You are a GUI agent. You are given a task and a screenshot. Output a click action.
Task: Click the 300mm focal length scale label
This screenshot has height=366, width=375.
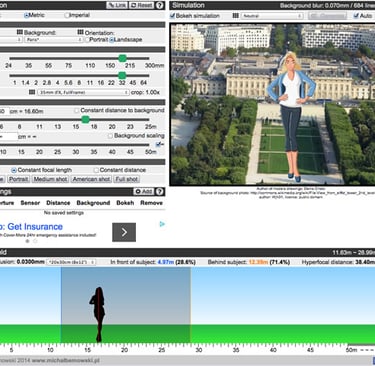coord(154,66)
